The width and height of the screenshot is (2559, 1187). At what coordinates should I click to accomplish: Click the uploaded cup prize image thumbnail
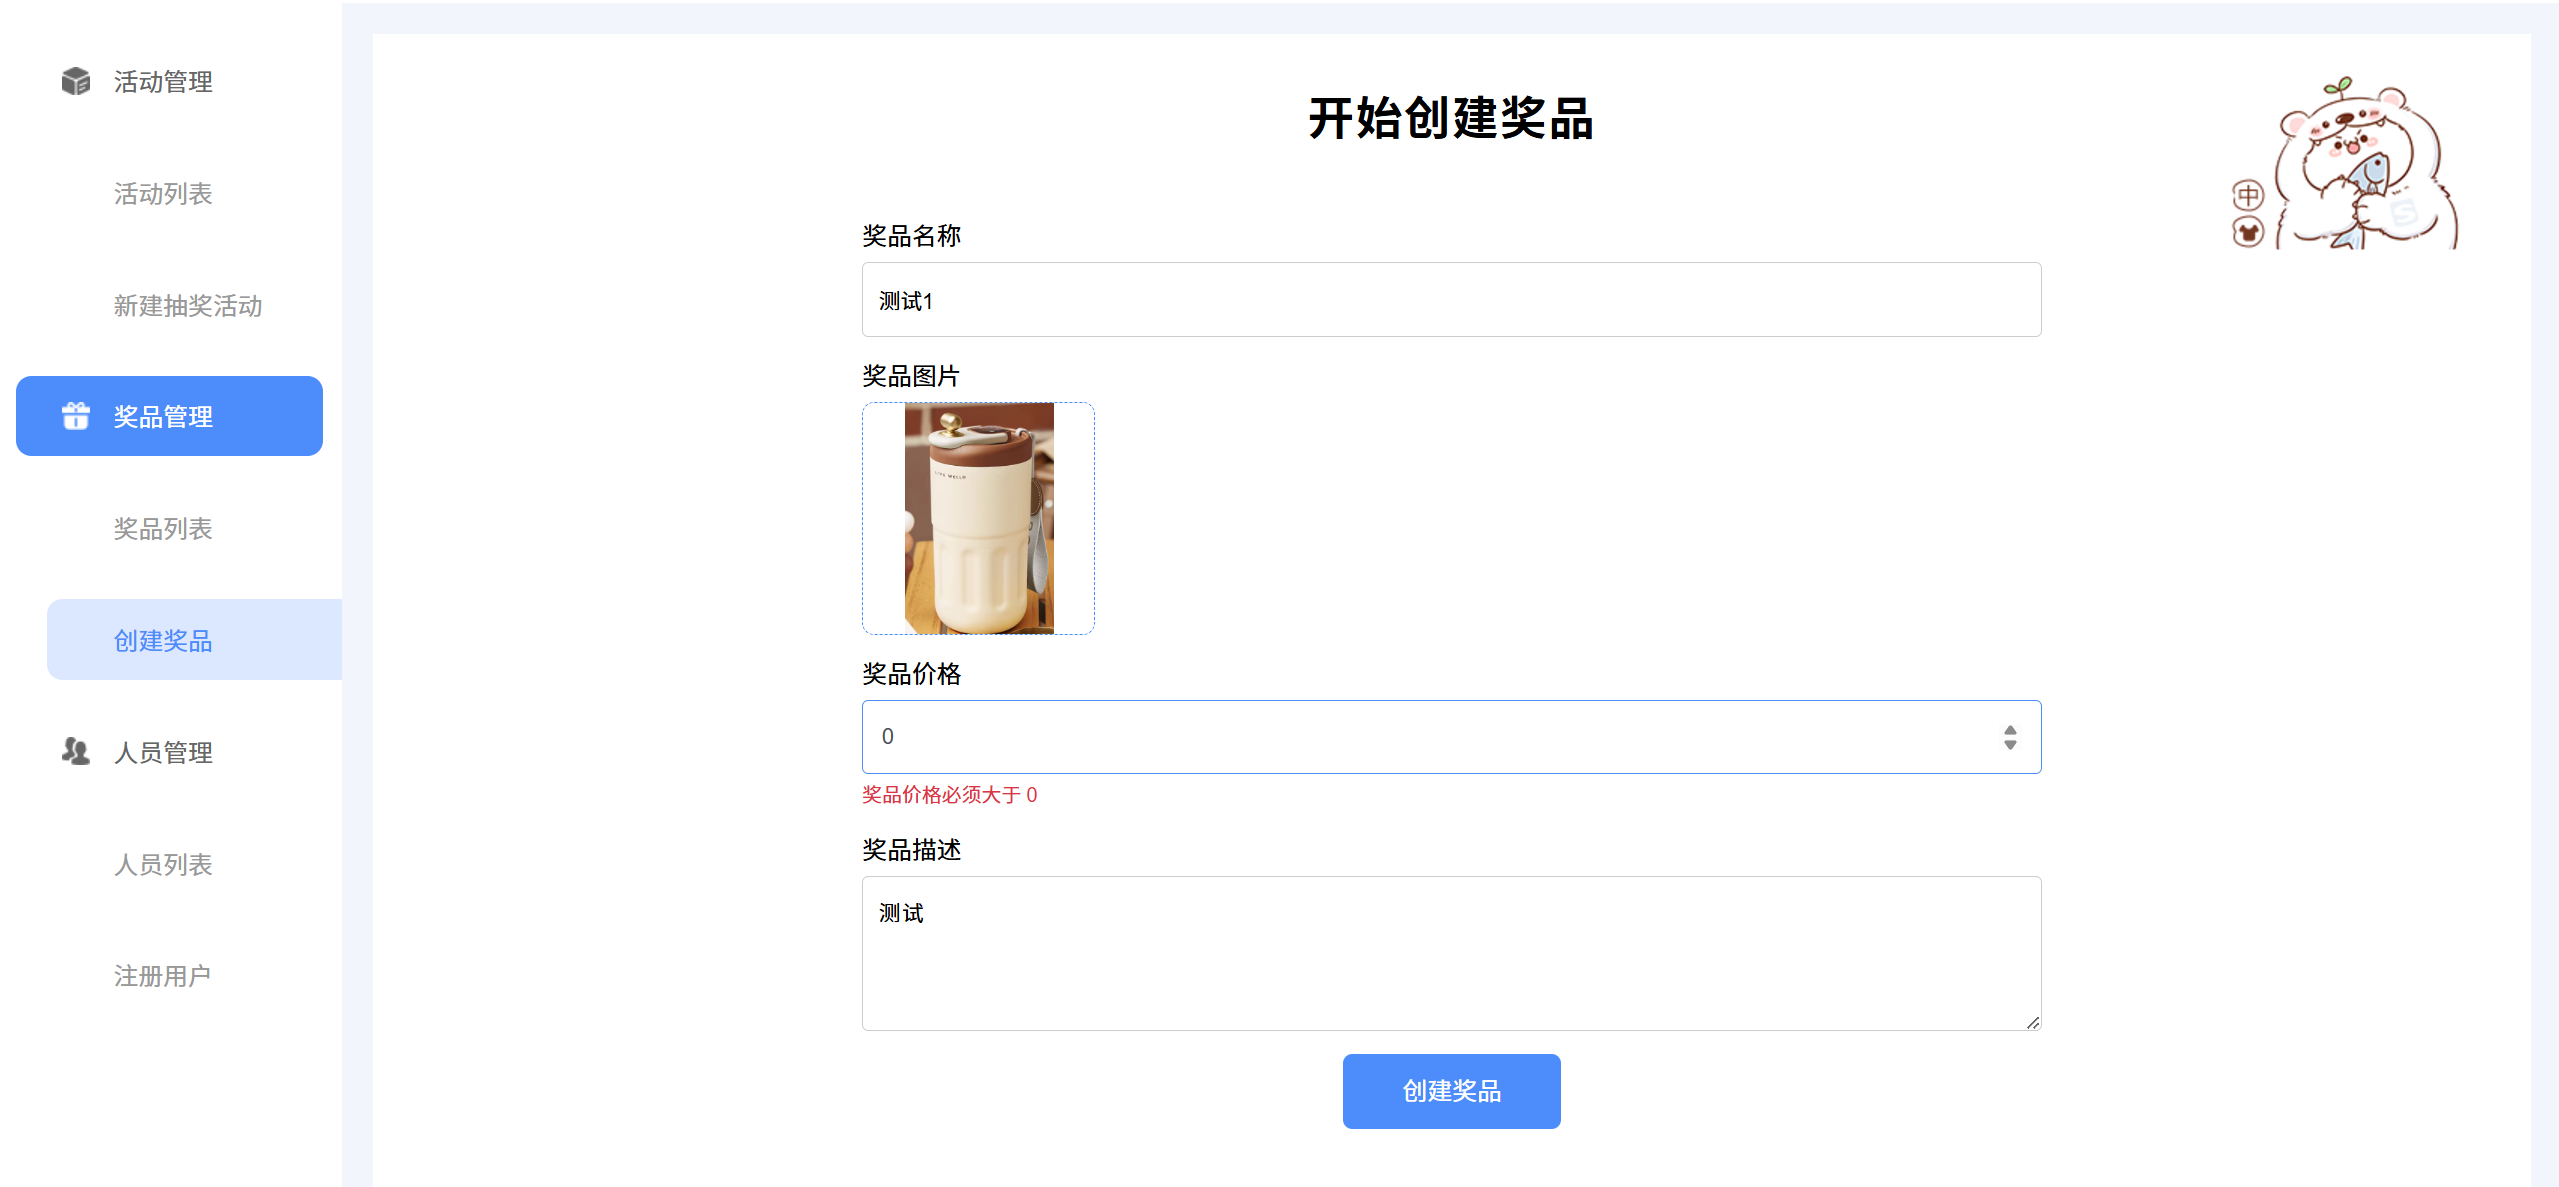(978, 518)
